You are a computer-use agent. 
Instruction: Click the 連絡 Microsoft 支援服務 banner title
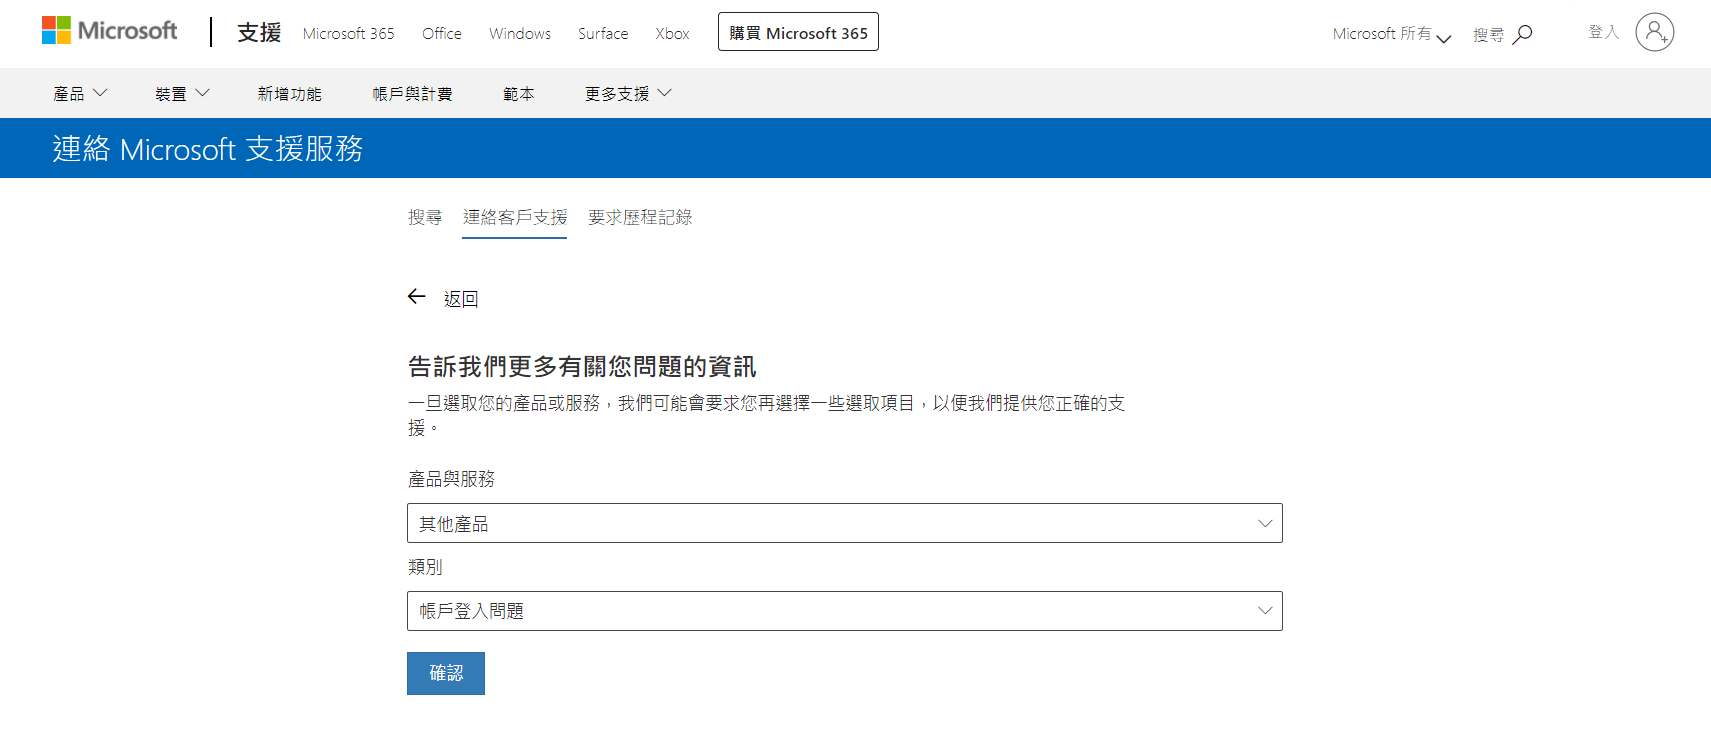[x=208, y=149]
